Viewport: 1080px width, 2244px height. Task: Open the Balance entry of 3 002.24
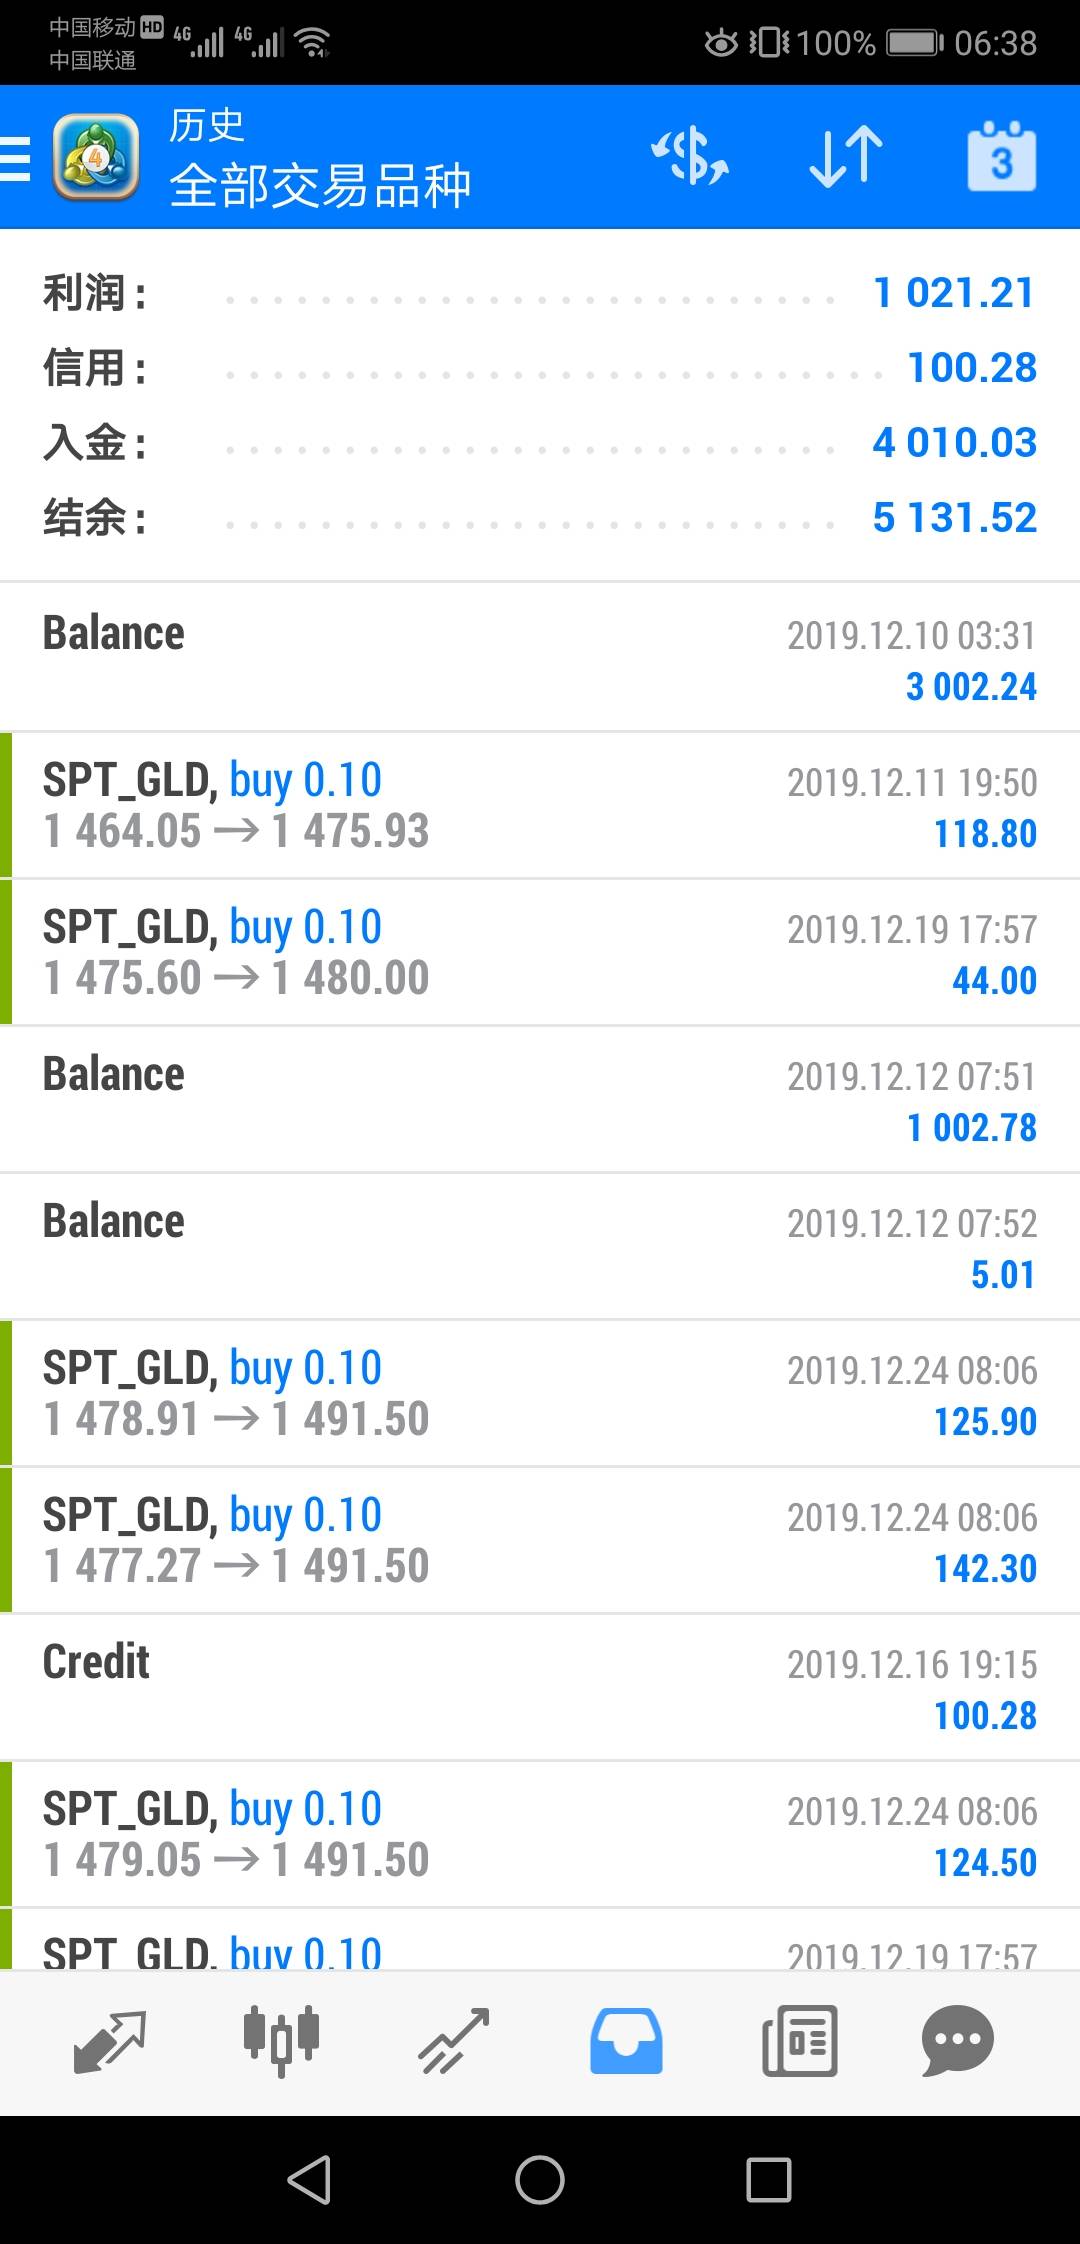point(540,659)
